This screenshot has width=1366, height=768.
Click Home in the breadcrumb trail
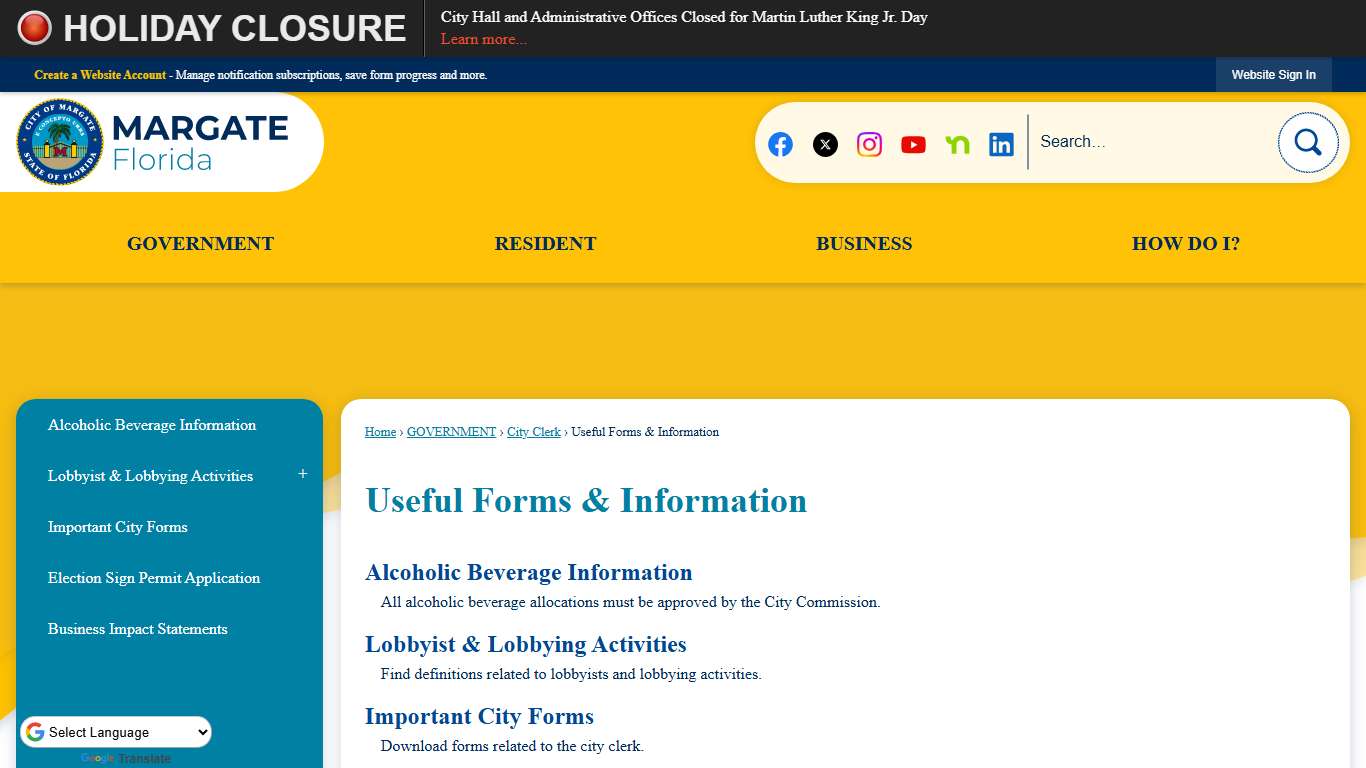pyautogui.click(x=380, y=431)
